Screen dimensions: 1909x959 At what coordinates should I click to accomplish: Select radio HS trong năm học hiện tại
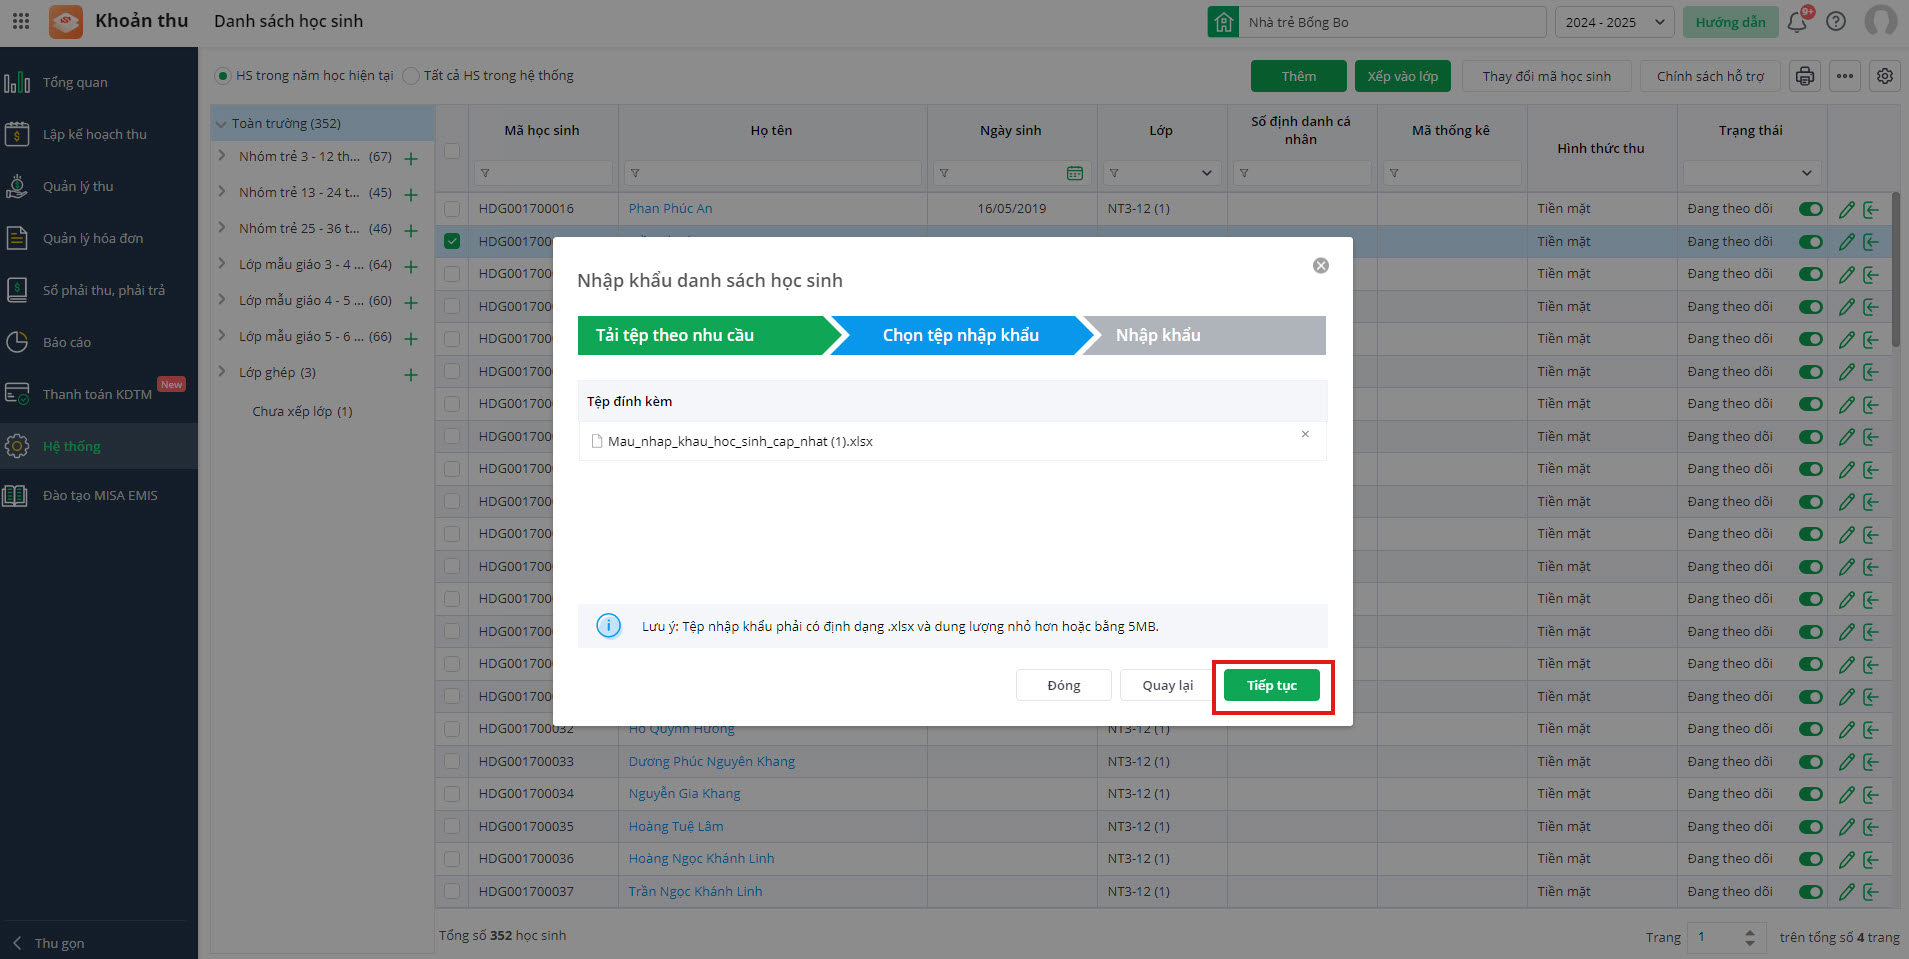(223, 76)
